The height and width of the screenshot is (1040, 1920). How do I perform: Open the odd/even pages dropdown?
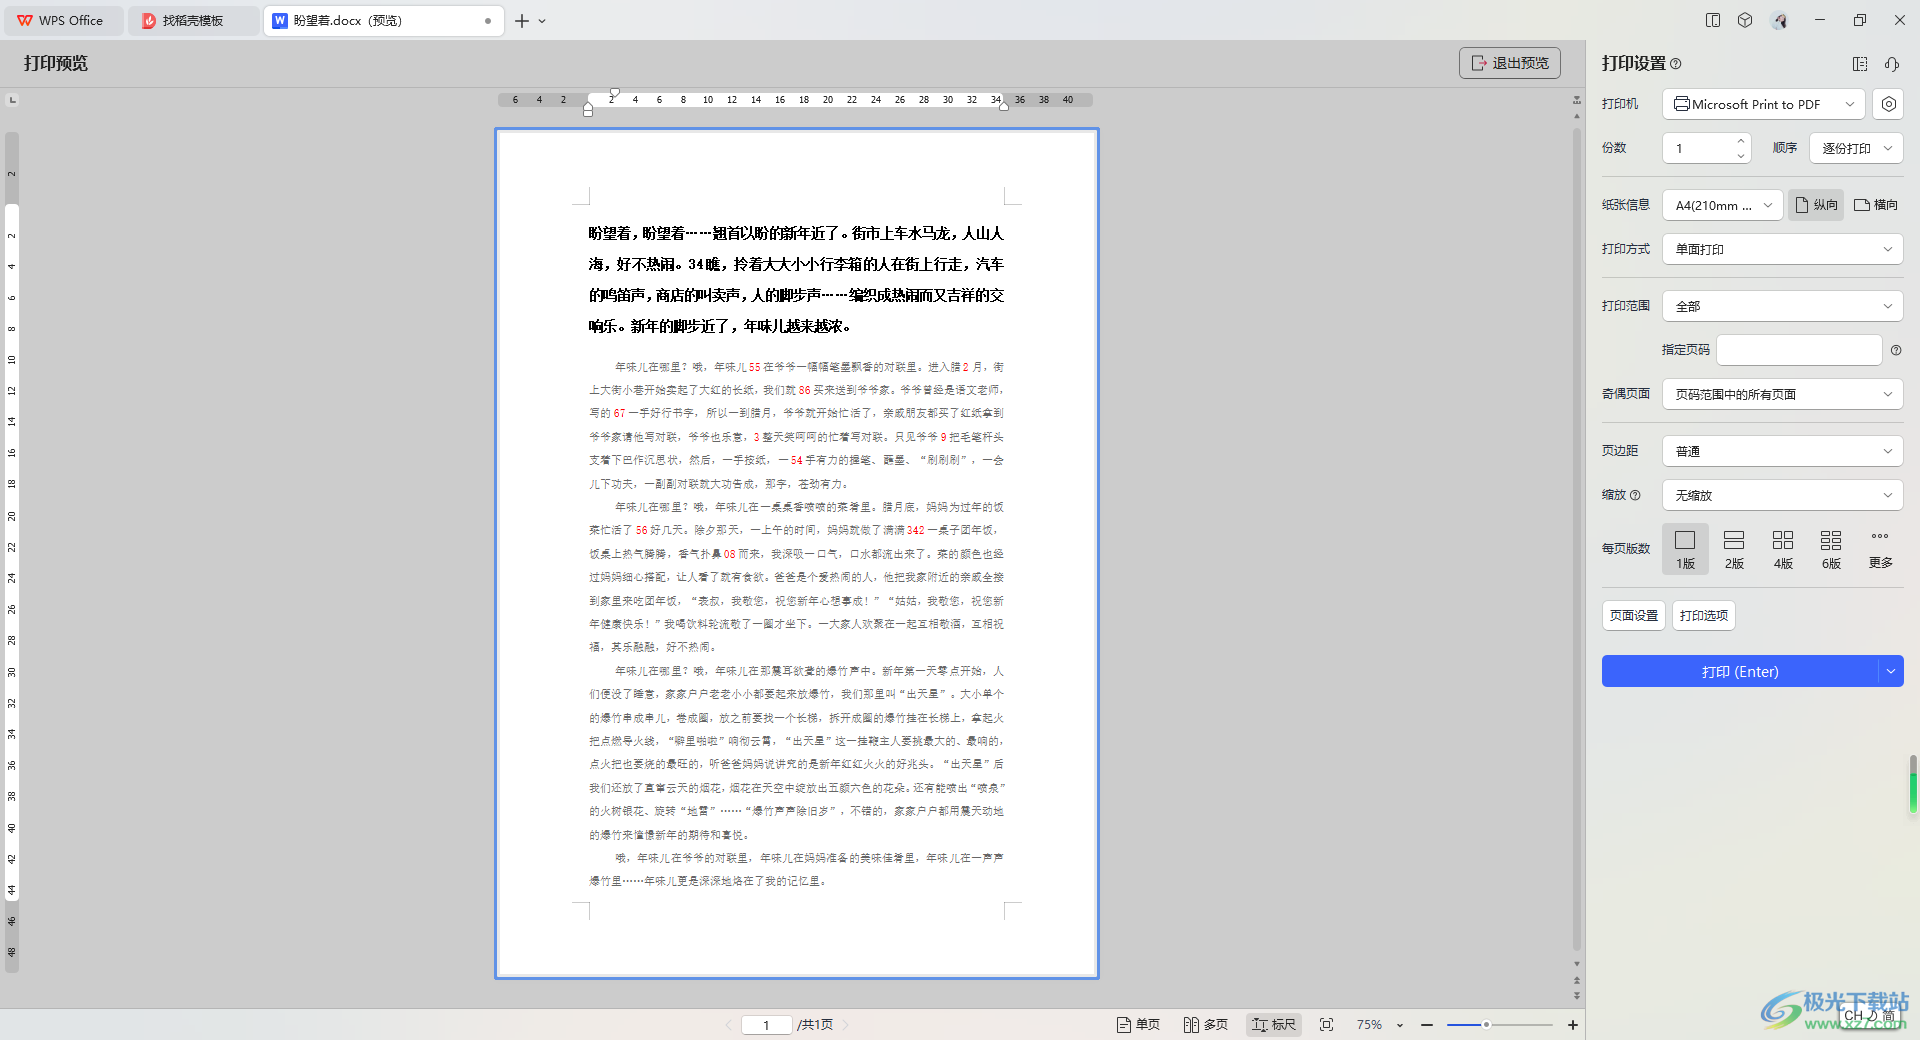click(1783, 394)
